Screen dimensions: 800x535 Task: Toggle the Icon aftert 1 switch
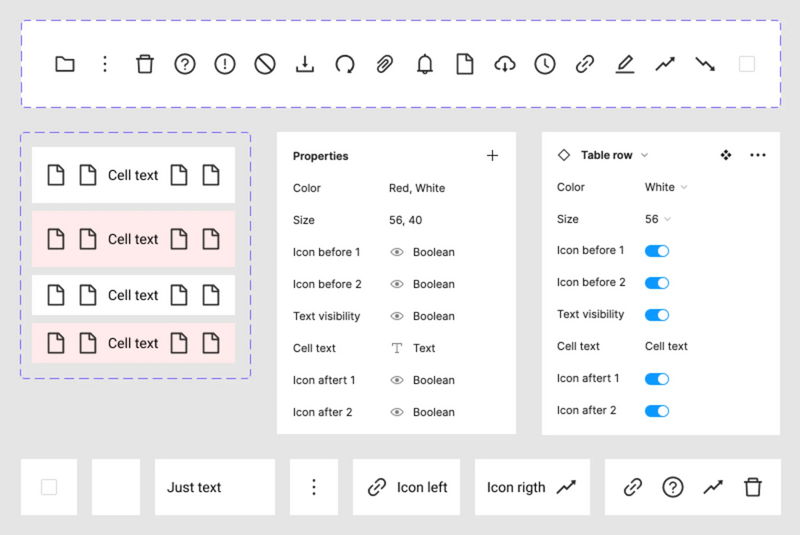tap(657, 379)
